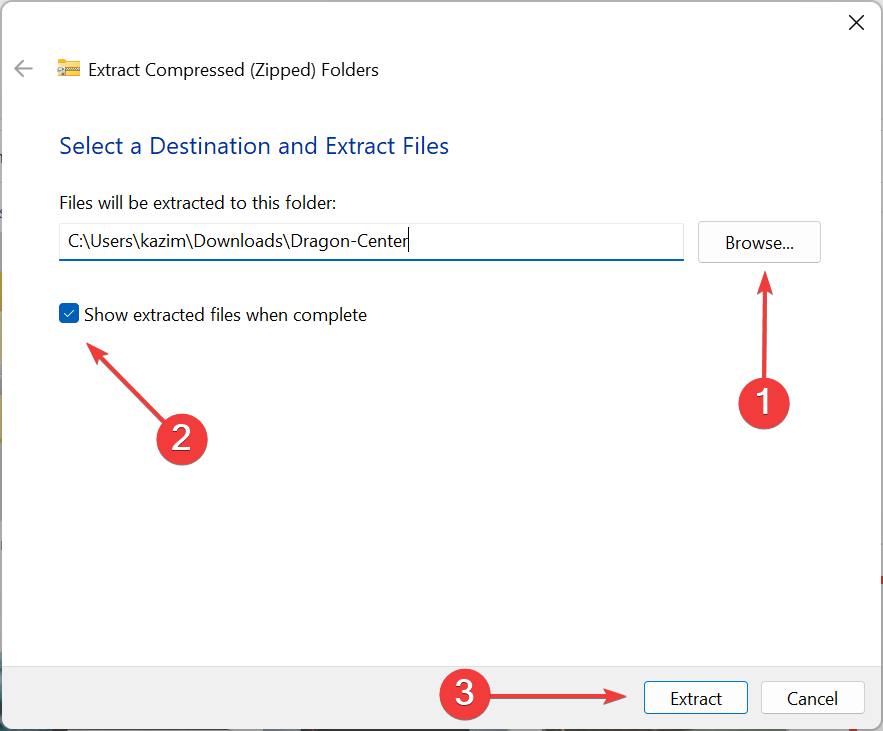Click the red arrow pointing at Extract
The width and height of the screenshot is (883, 731).
[x=560, y=696]
